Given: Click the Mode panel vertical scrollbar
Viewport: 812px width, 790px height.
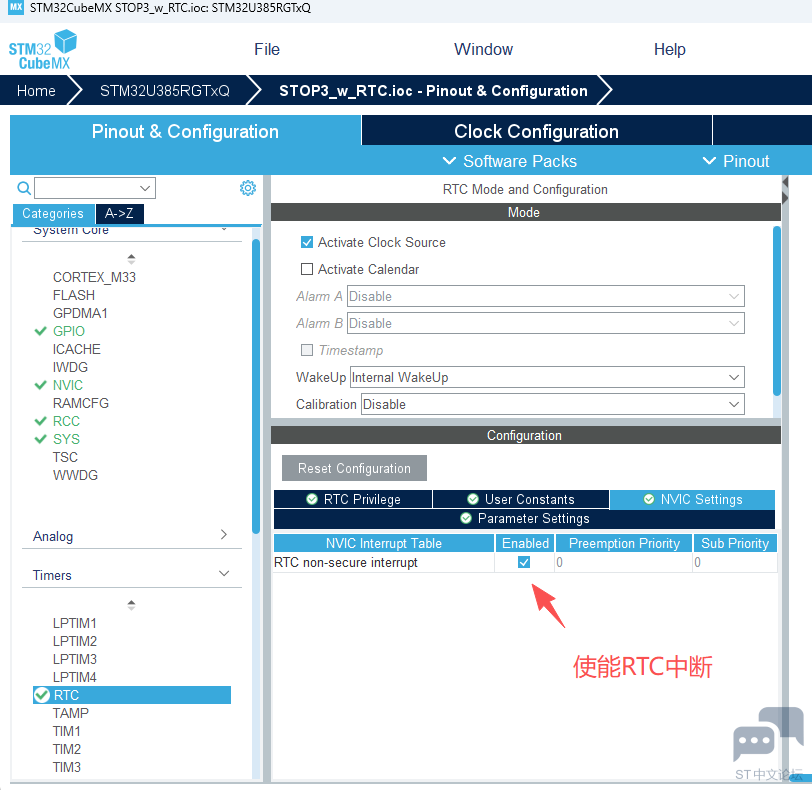Looking at the screenshot, I should click(777, 311).
